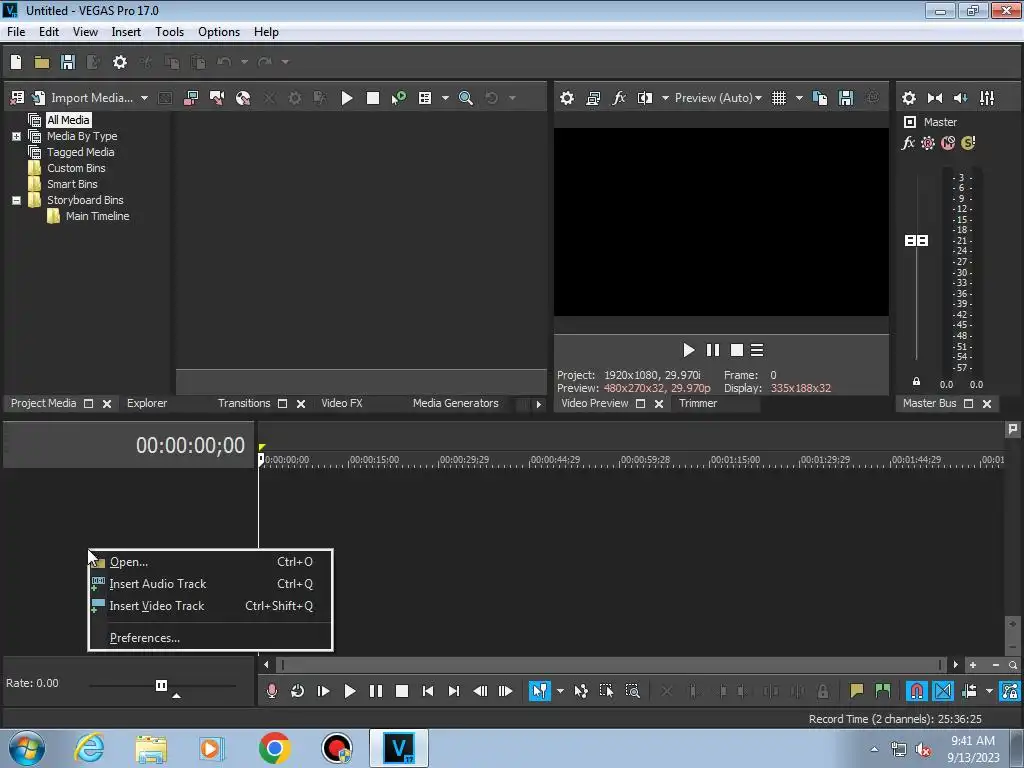
Task: Open a project using the folder toolbar icon
Action: tap(42, 62)
